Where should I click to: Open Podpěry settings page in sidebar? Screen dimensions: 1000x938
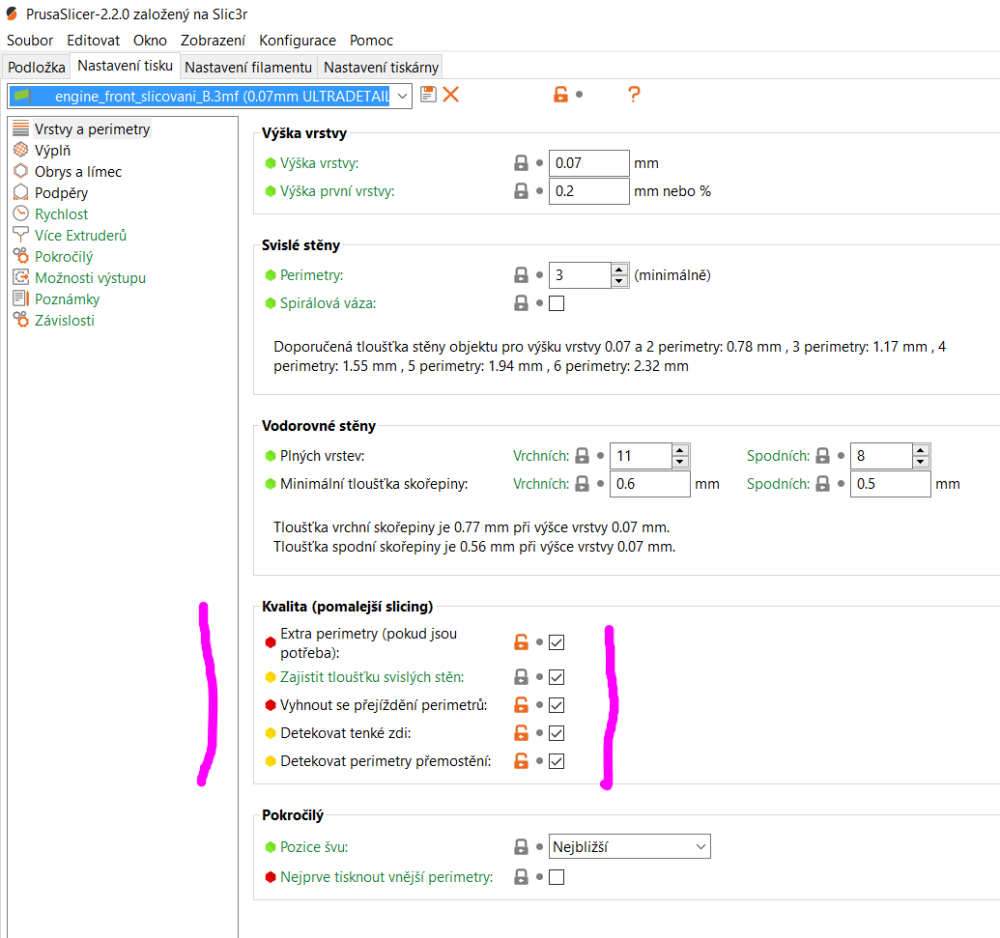click(61, 193)
